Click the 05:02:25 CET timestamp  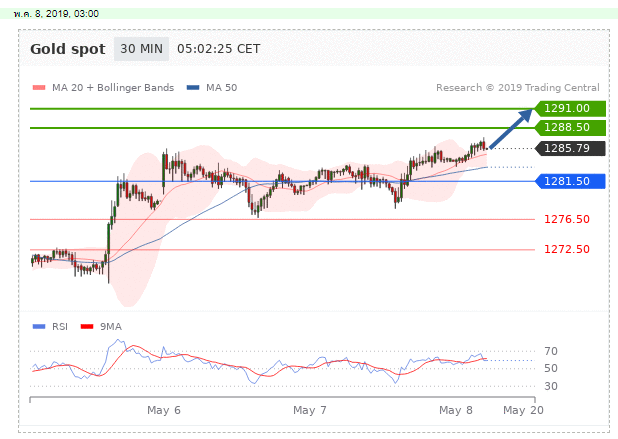(x=219, y=49)
